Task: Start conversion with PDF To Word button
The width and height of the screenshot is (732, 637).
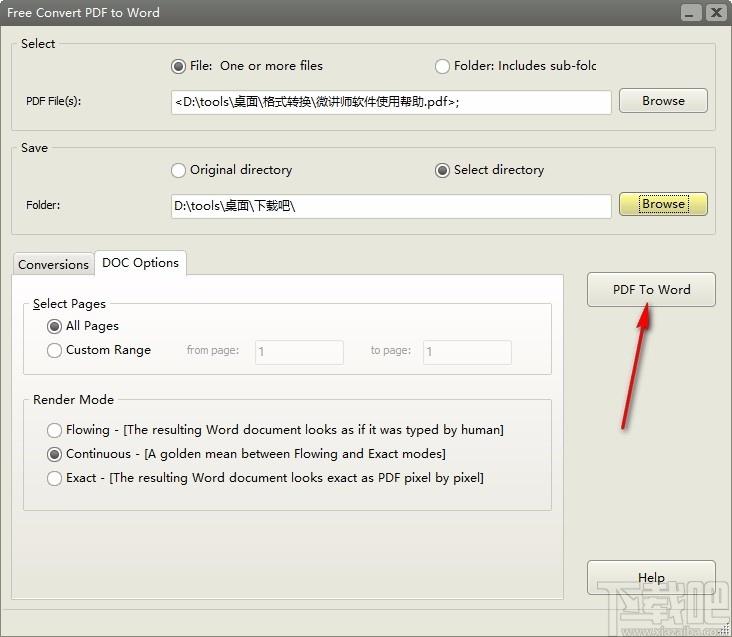Action: pos(651,289)
